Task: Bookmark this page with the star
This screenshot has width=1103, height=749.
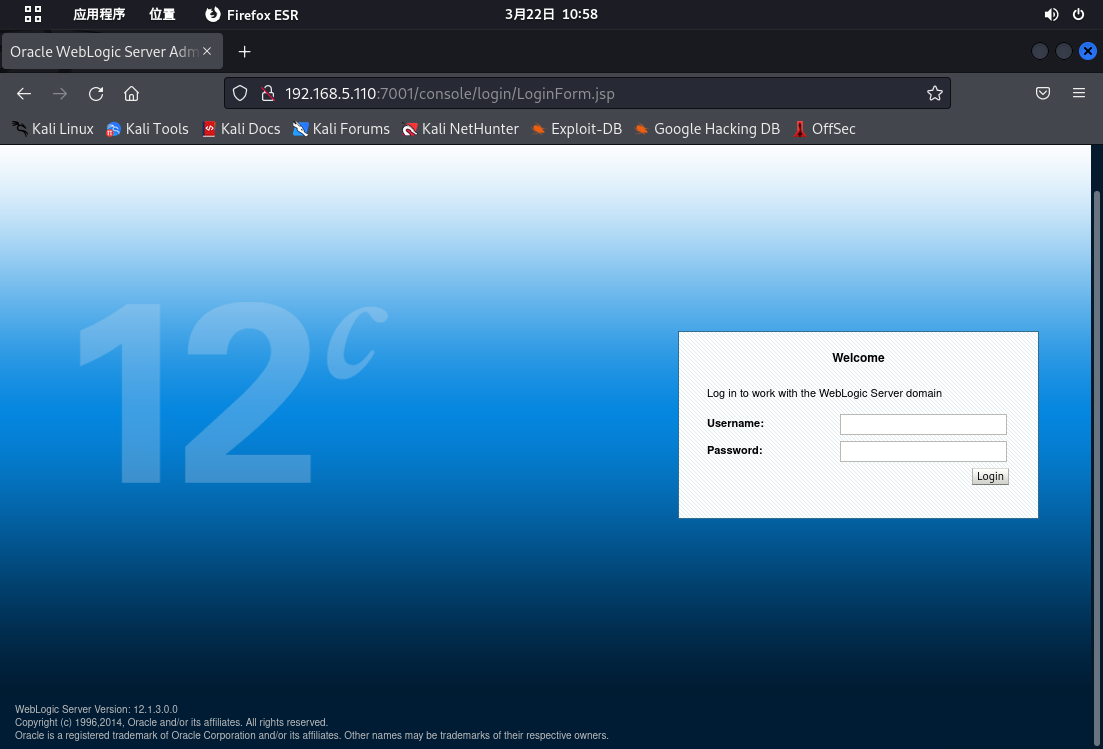Action: [934, 94]
